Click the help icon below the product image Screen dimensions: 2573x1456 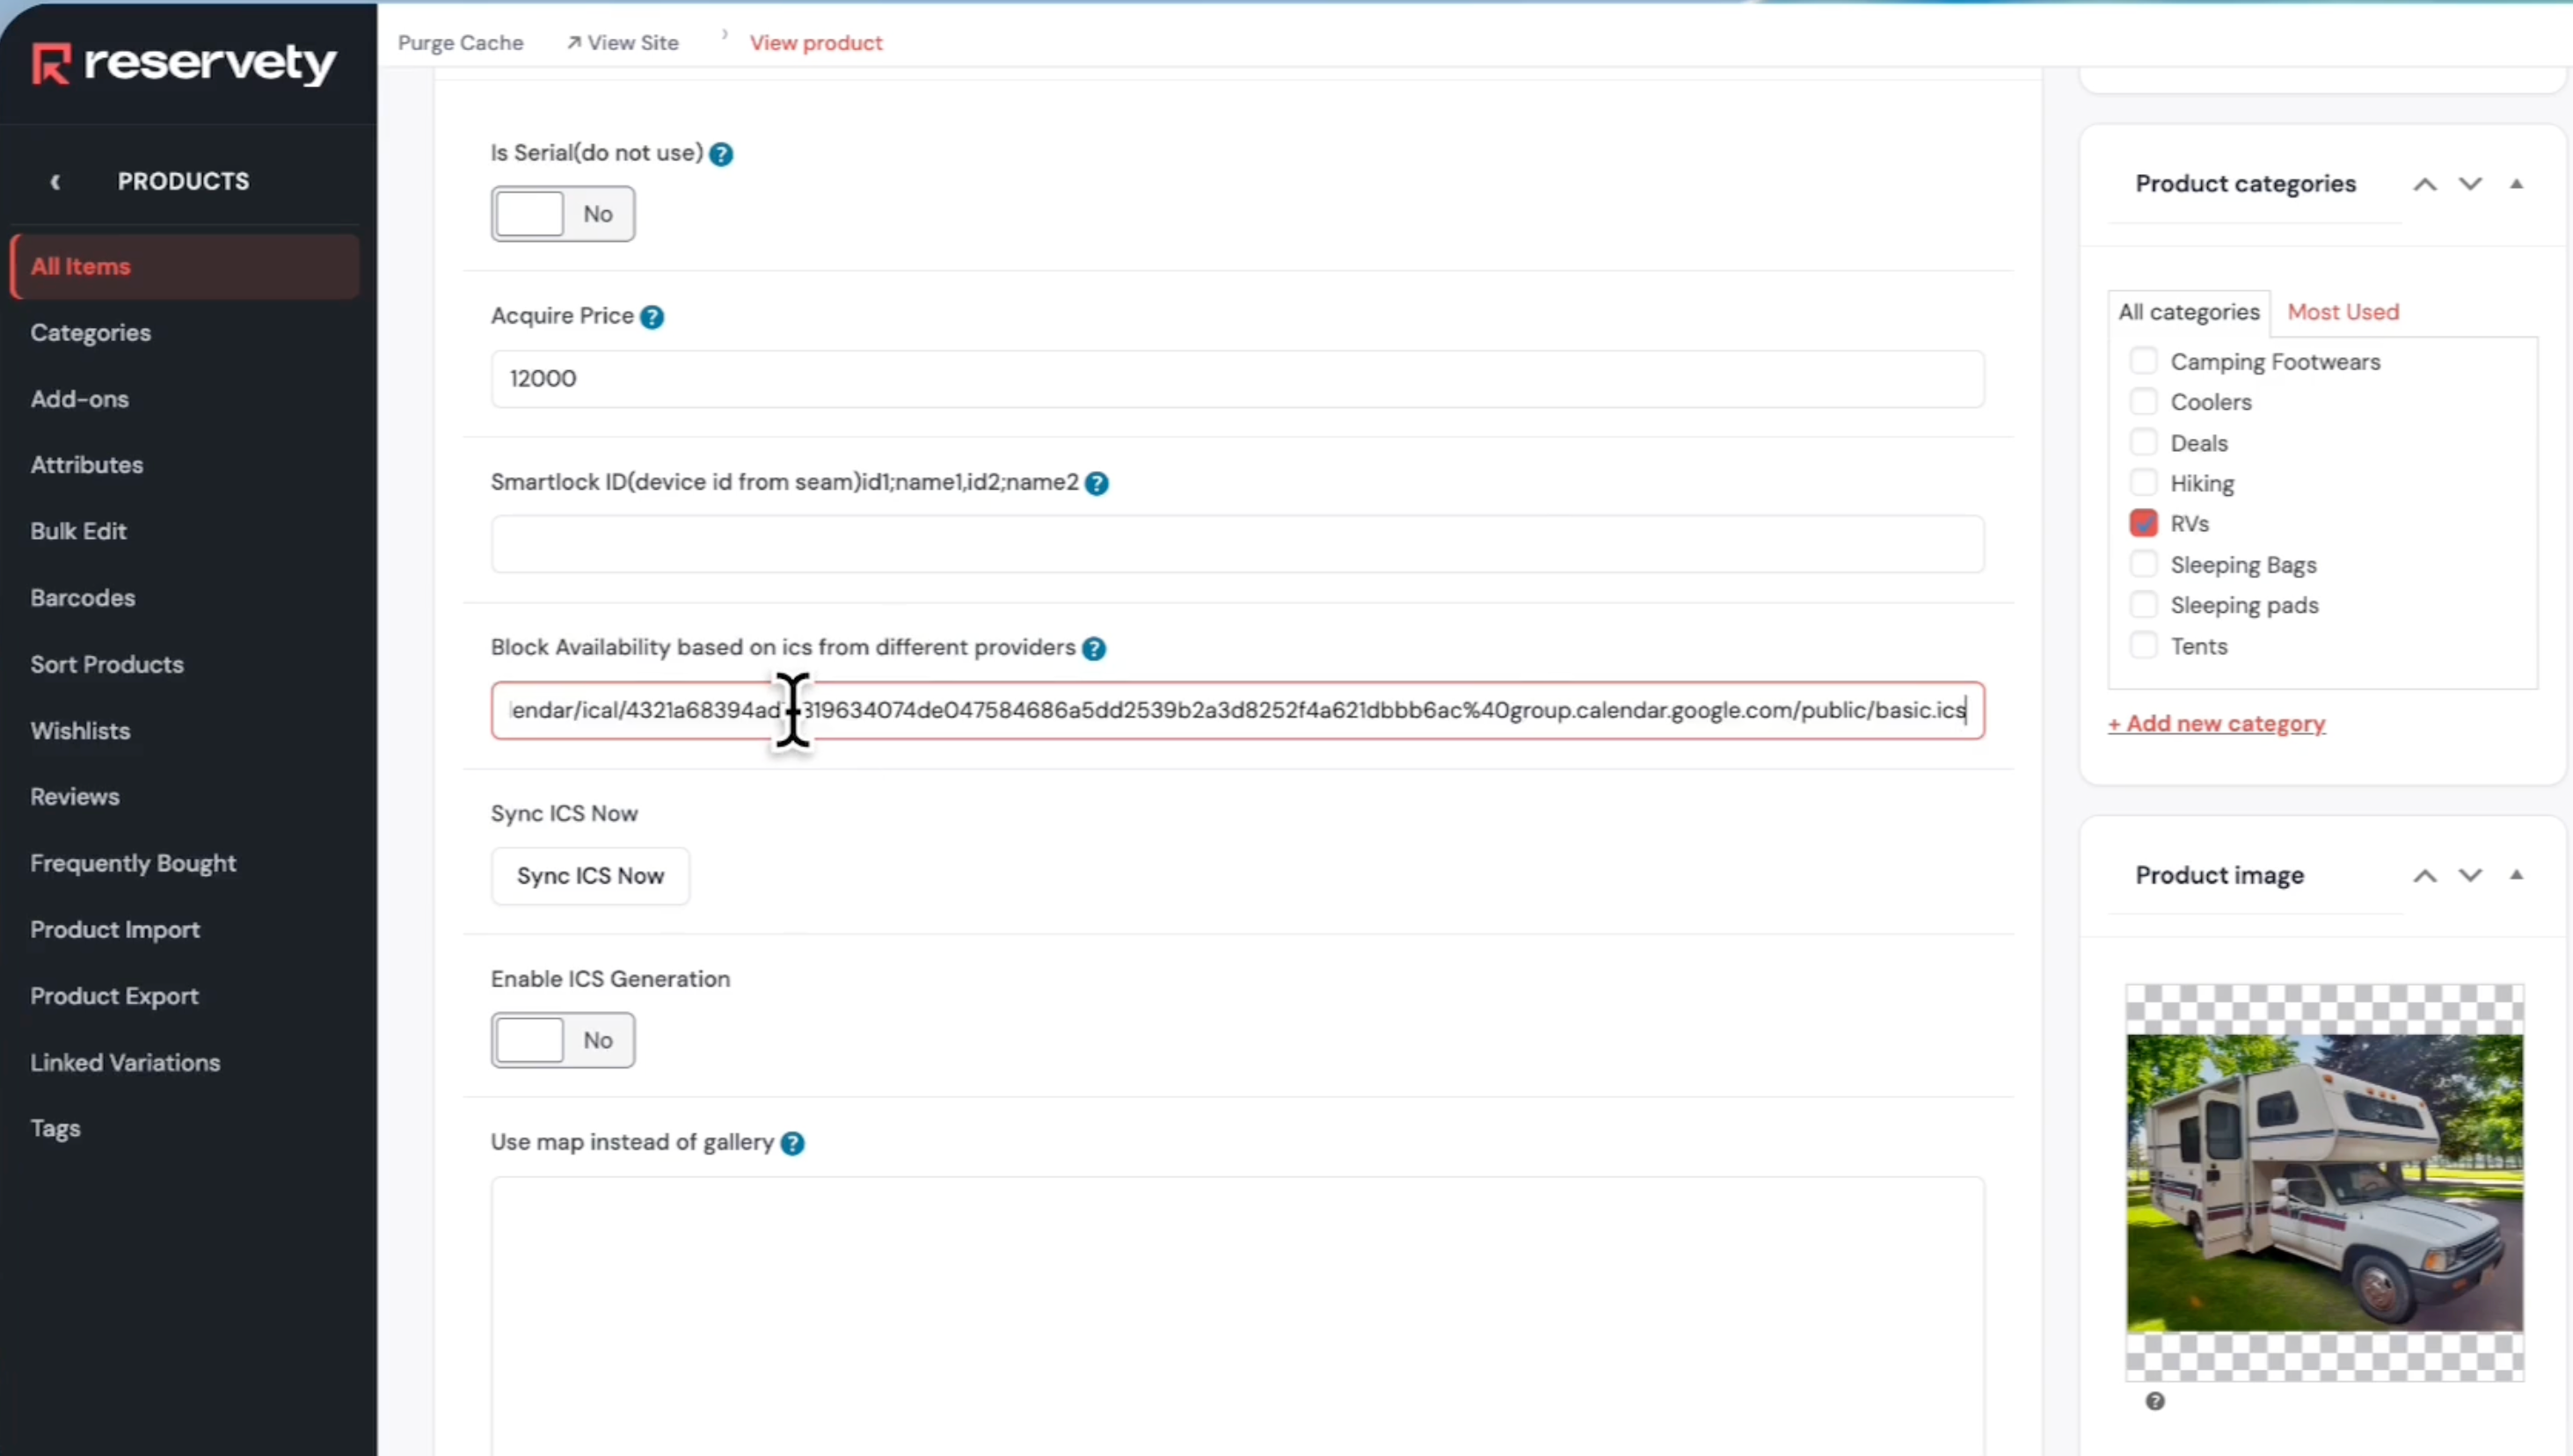[x=2155, y=1401]
